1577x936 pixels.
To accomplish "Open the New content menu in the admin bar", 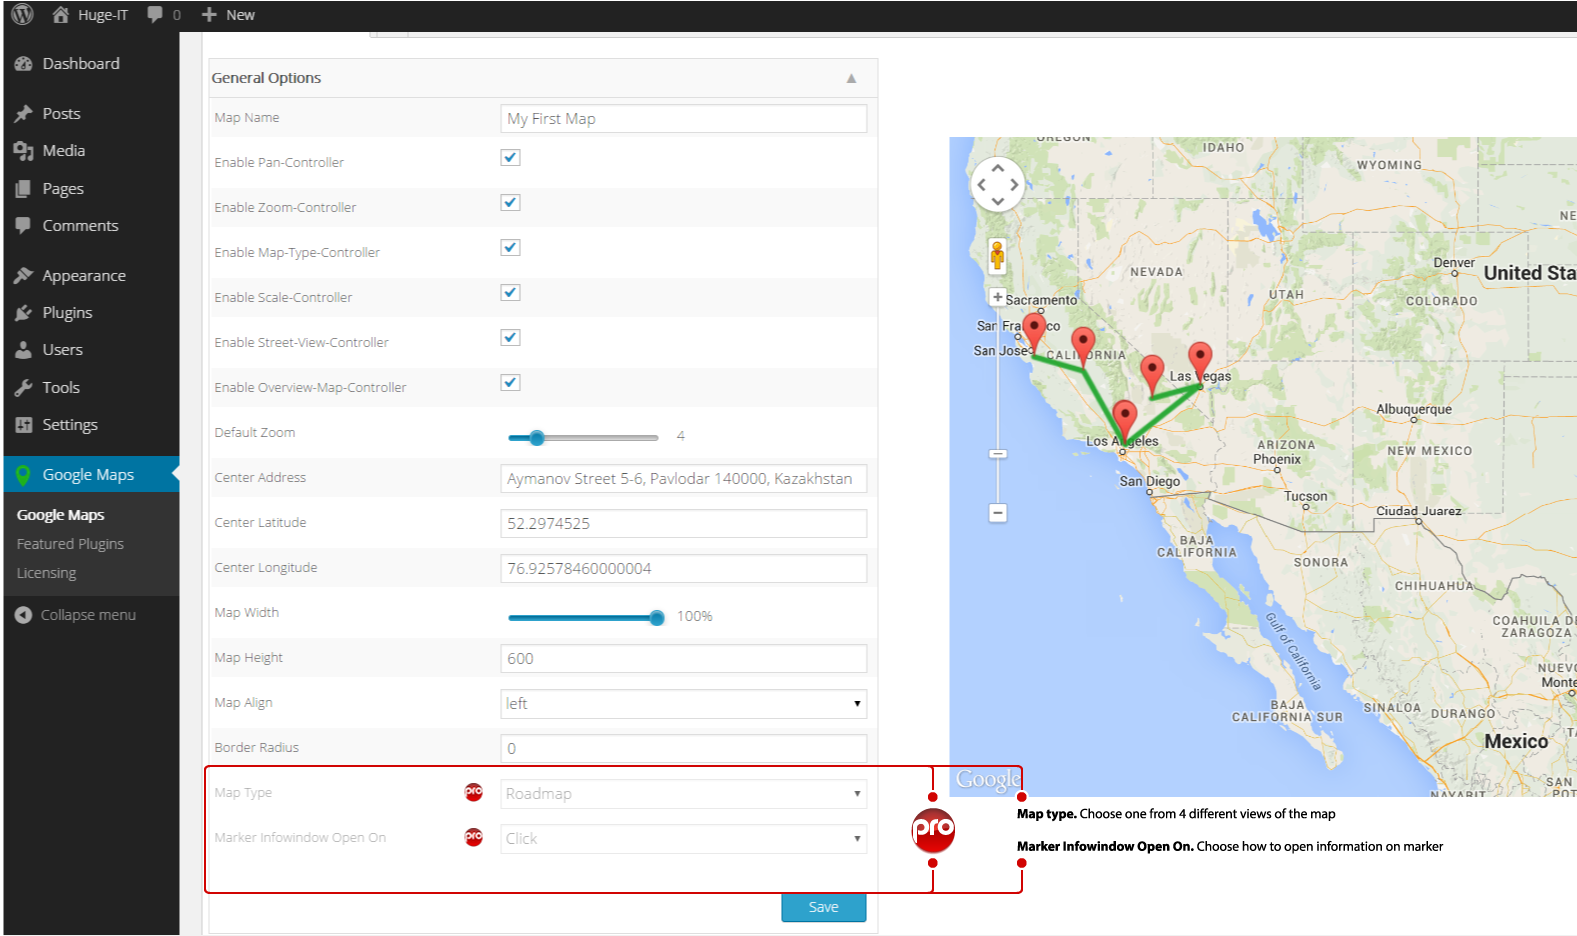I will point(228,15).
